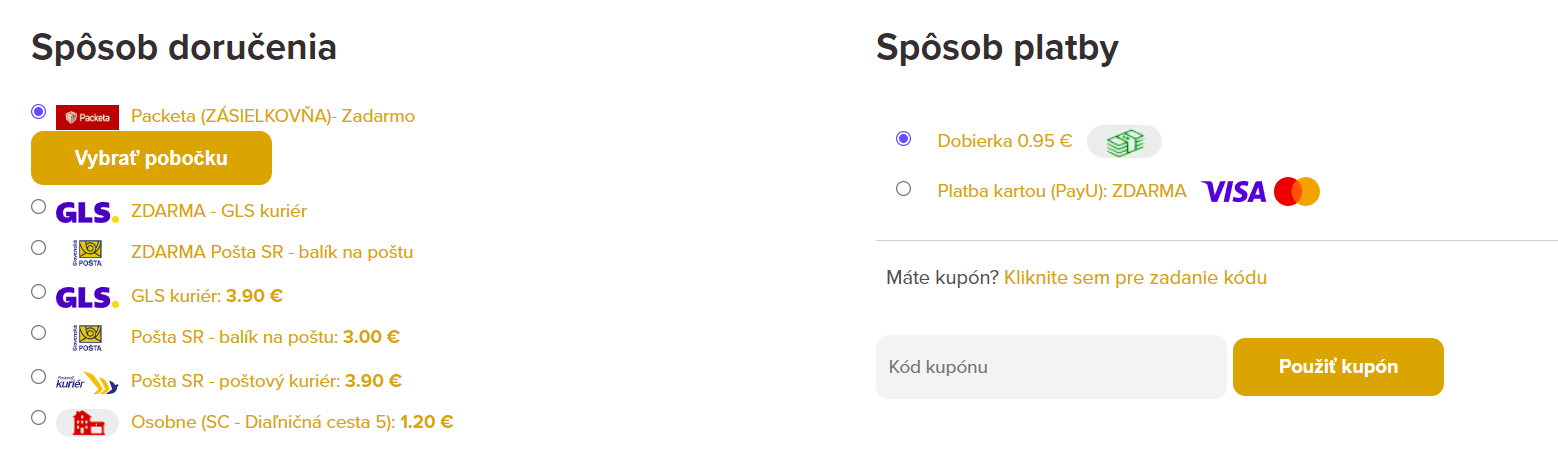Open the Kliknite sem pre zadanie kódu link
The image size is (1558, 454).
[1135, 278]
